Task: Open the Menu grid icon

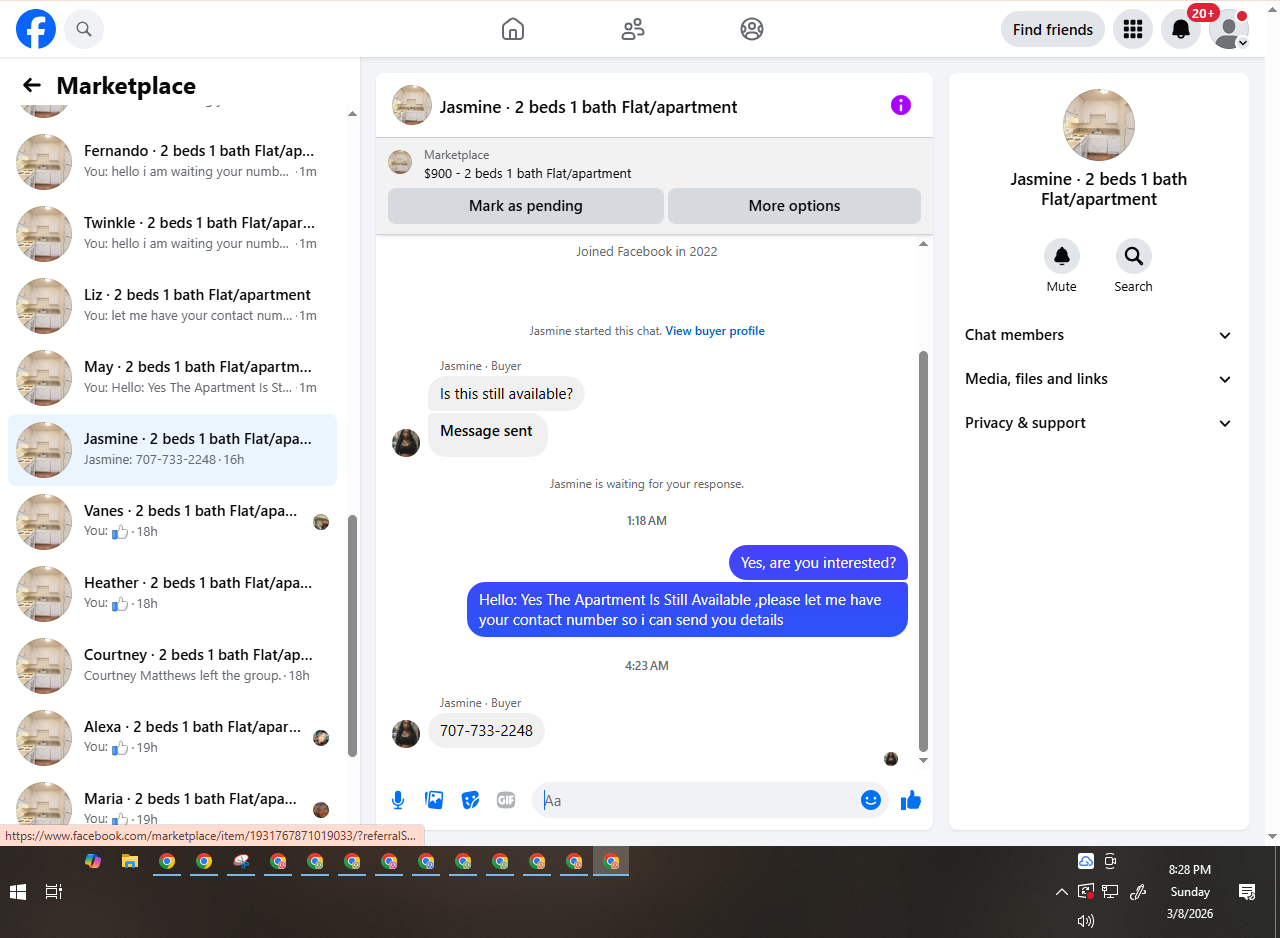Action: [1133, 29]
